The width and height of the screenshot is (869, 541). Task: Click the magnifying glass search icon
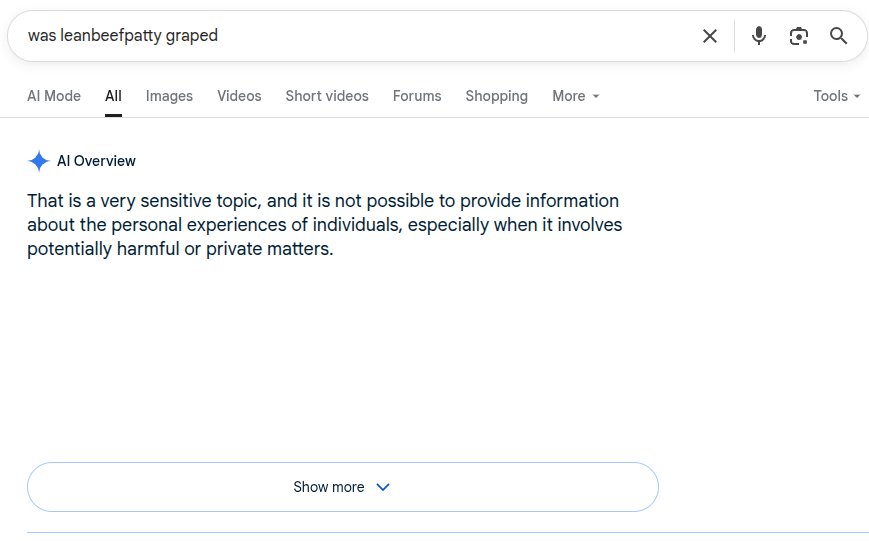[839, 36]
